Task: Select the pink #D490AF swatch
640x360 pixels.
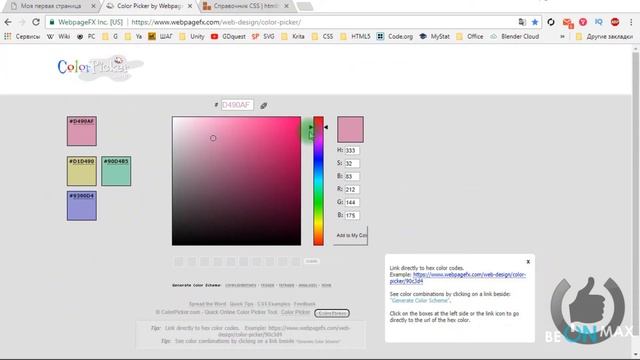Action: coord(82,131)
